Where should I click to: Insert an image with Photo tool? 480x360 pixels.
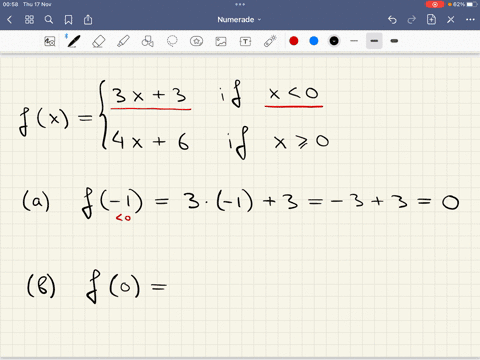point(221,41)
